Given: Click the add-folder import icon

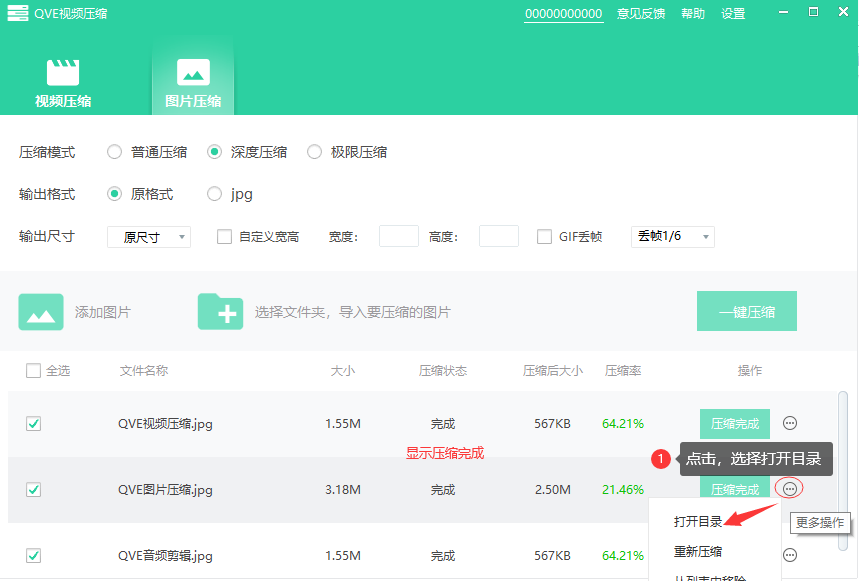Looking at the screenshot, I should pyautogui.click(x=220, y=312).
